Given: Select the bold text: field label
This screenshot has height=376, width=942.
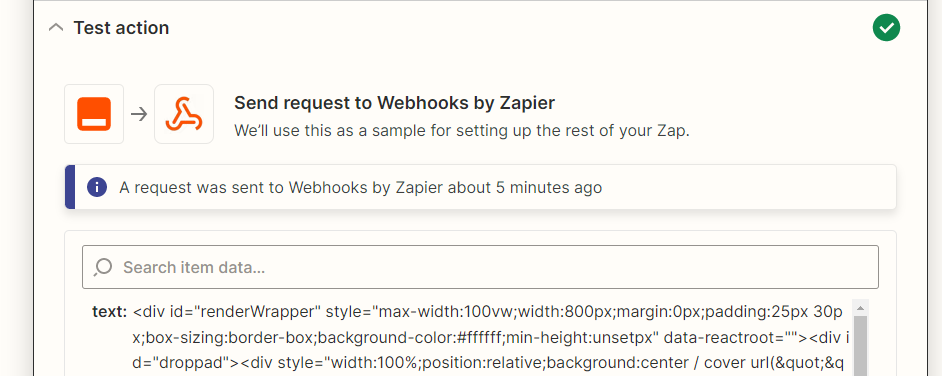Looking at the screenshot, I should point(109,312).
